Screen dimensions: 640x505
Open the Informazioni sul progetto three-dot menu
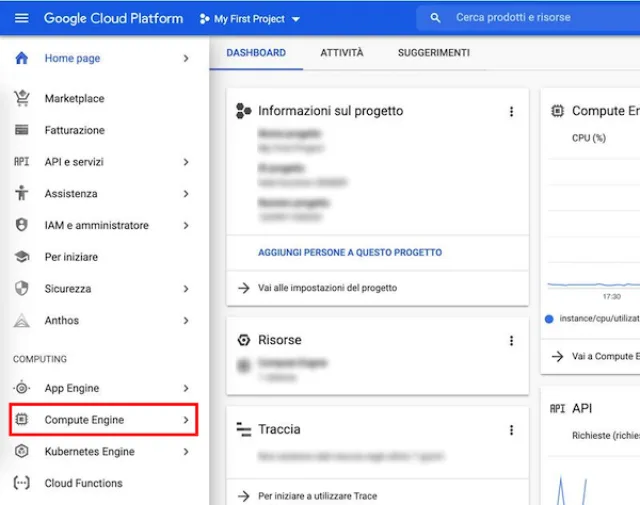click(x=511, y=112)
